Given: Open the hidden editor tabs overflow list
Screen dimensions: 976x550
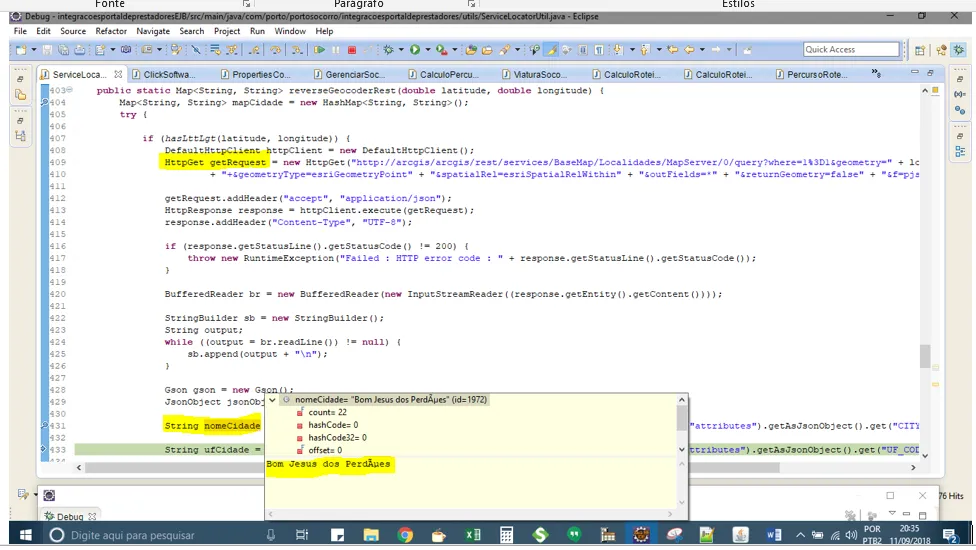Looking at the screenshot, I should click(877, 73).
